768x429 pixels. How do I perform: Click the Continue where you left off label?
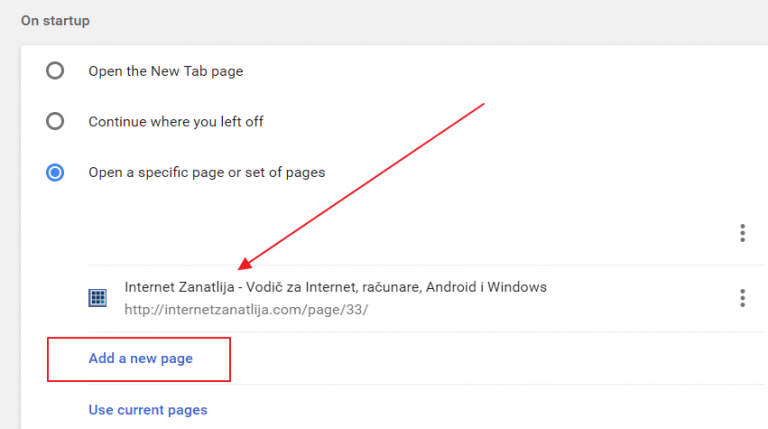click(176, 121)
